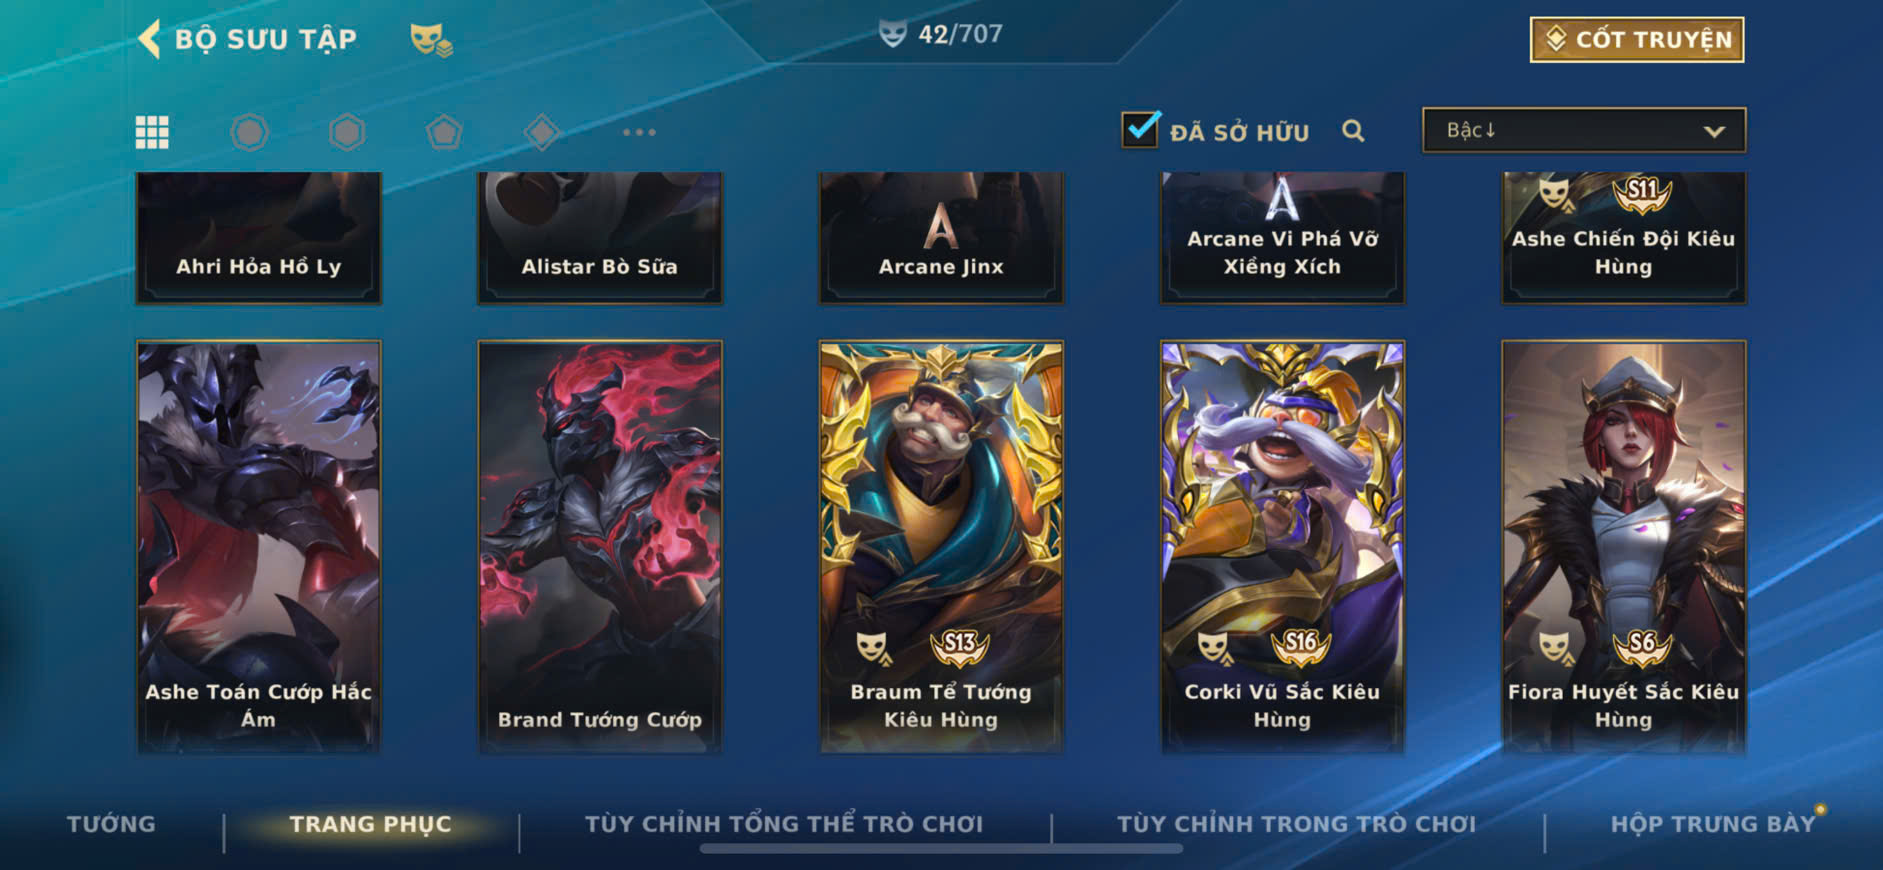
Task: Open skin search magnifier icon
Action: point(1353,131)
